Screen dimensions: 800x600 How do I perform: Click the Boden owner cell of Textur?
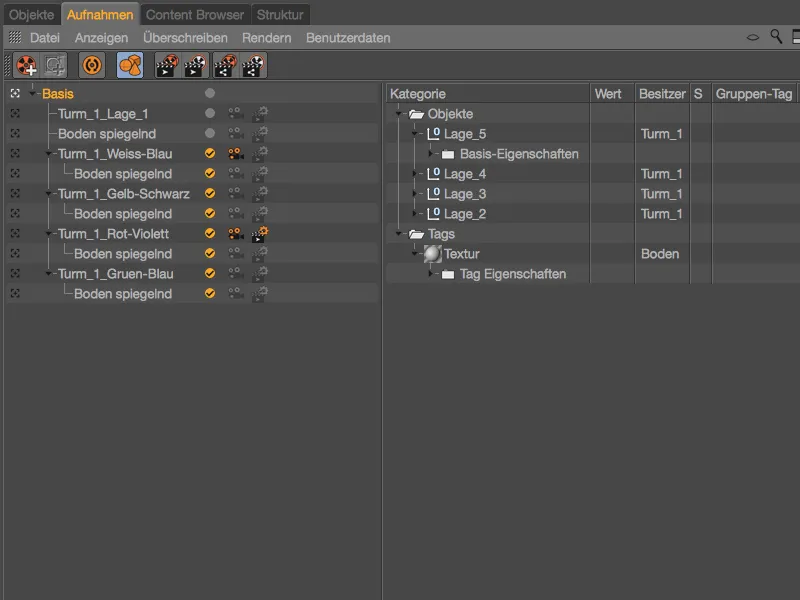(660, 254)
